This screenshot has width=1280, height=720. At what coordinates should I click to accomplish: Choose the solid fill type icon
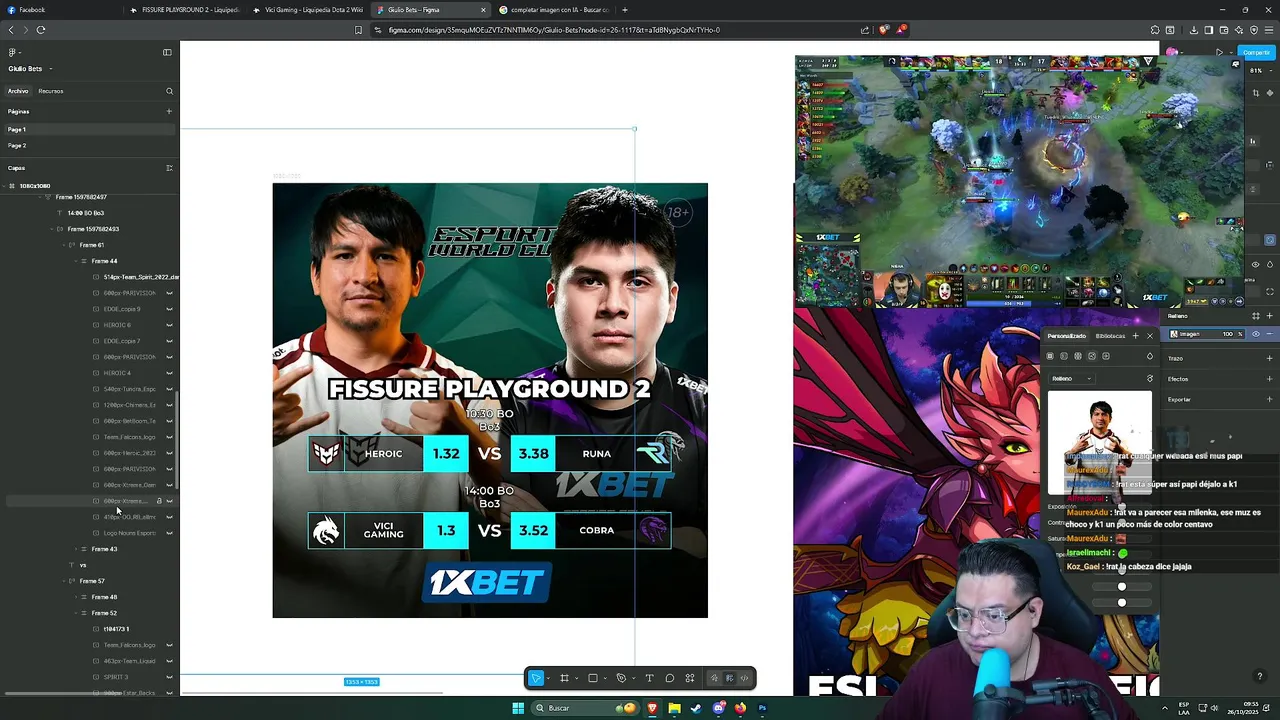(1050, 356)
